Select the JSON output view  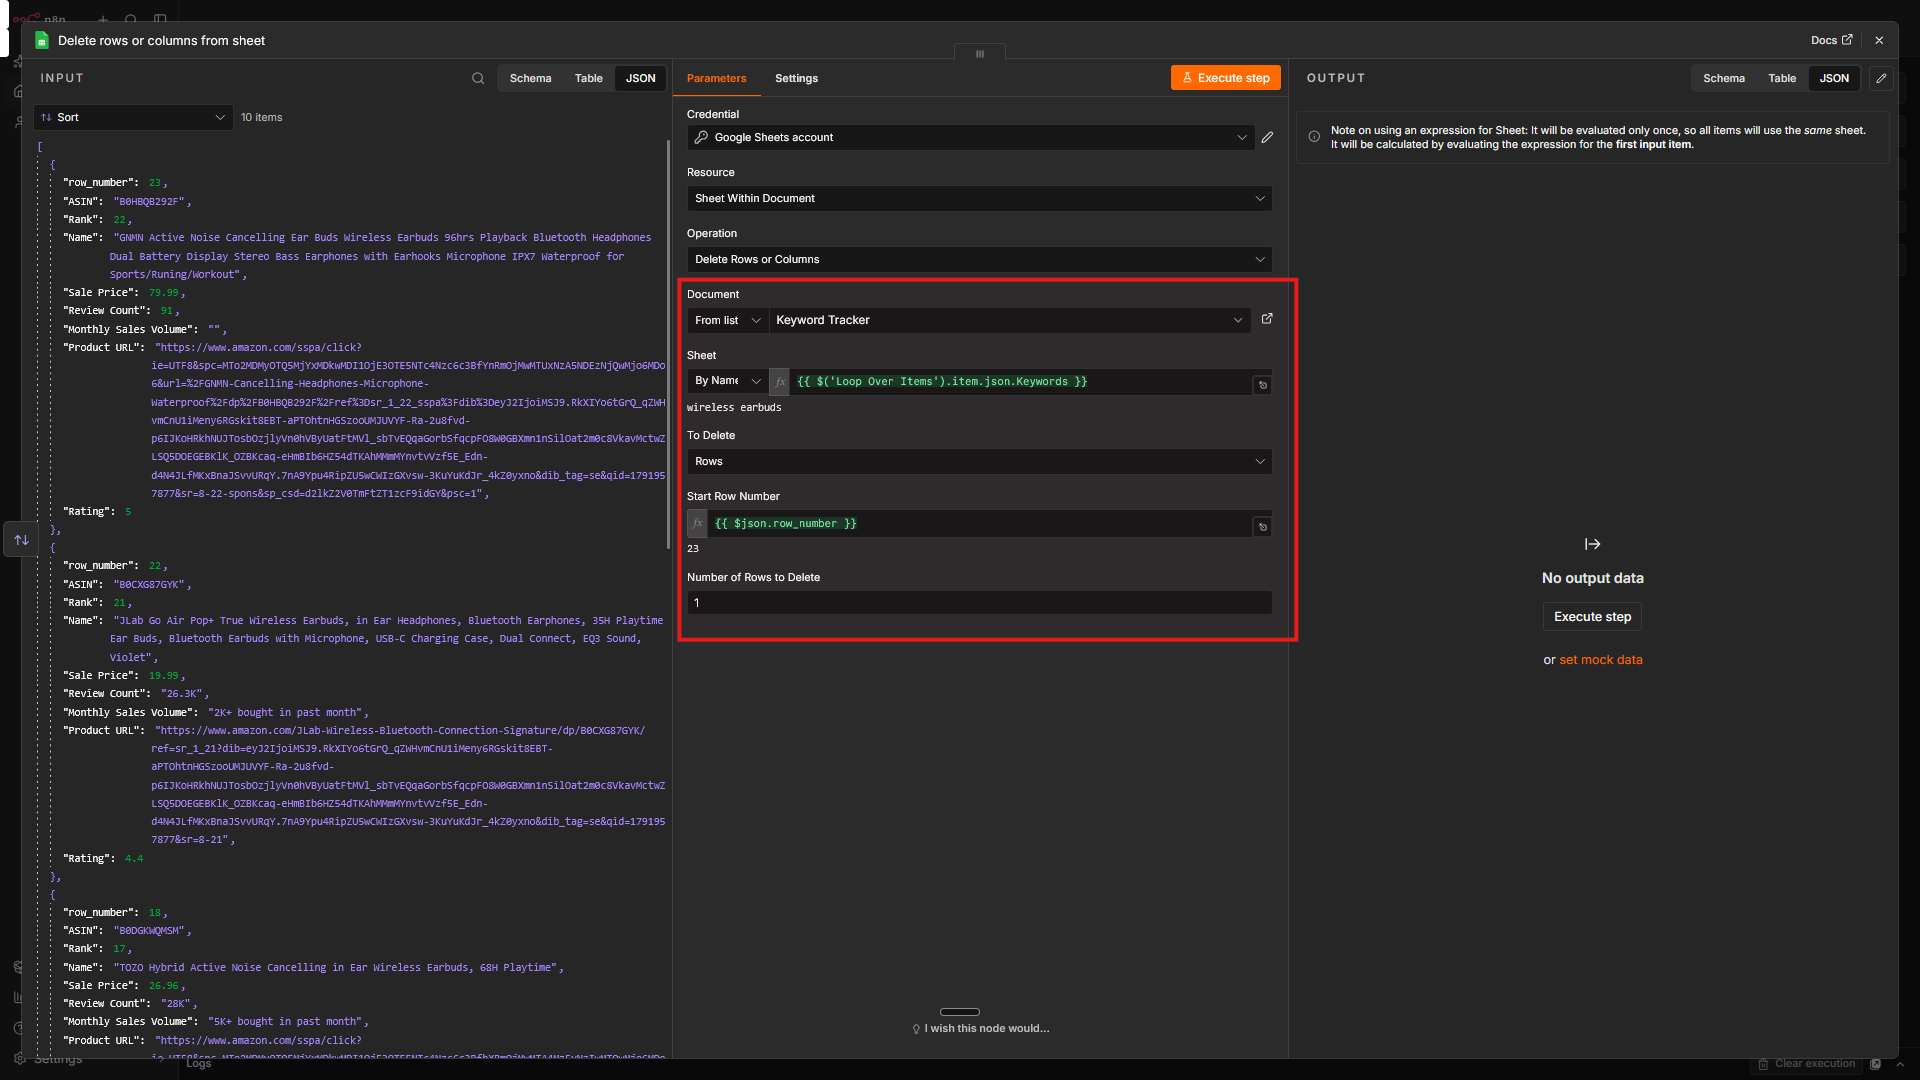[1834, 78]
